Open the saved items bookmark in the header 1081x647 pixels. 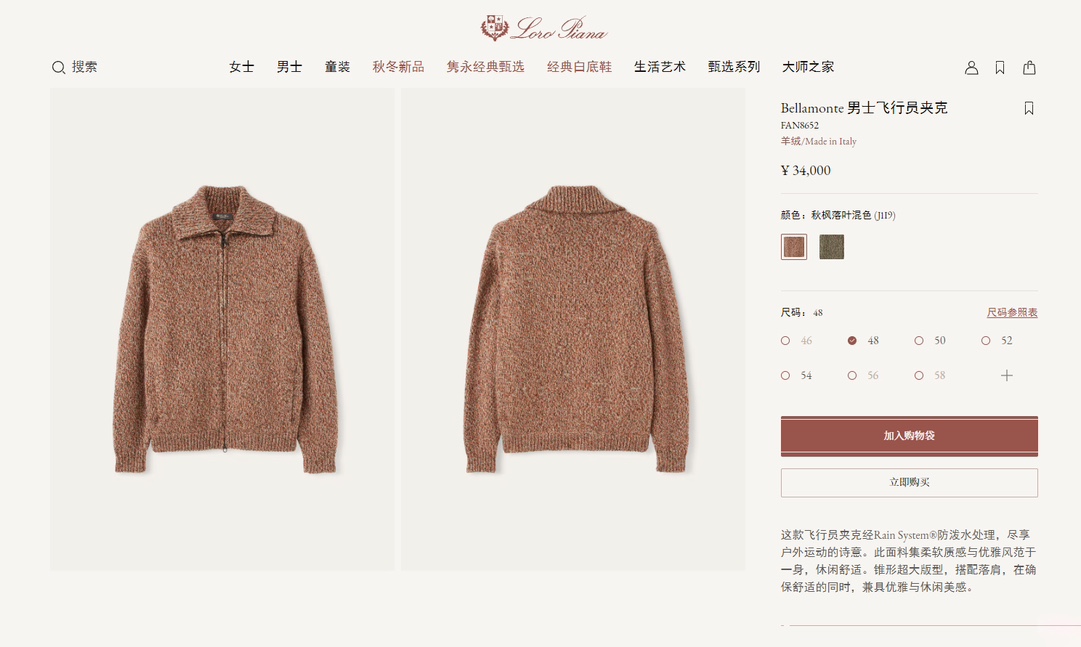pyautogui.click(x=1000, y=68)
